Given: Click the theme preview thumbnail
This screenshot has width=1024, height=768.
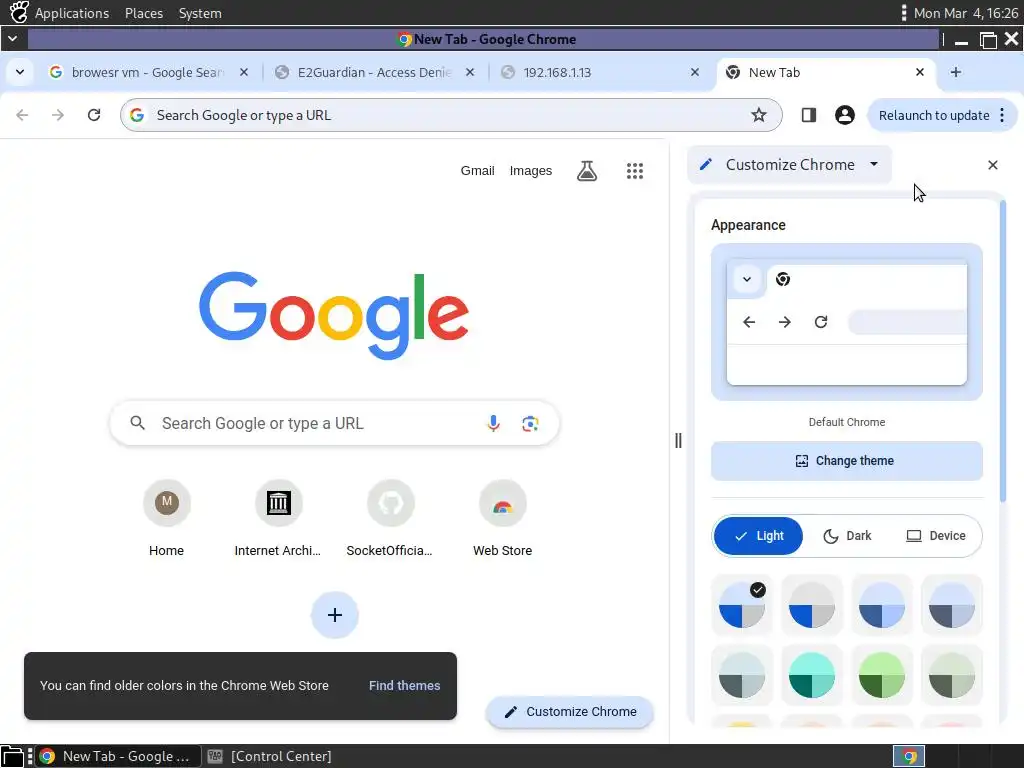Looking at the screenshot, I should tap(846, 322).
